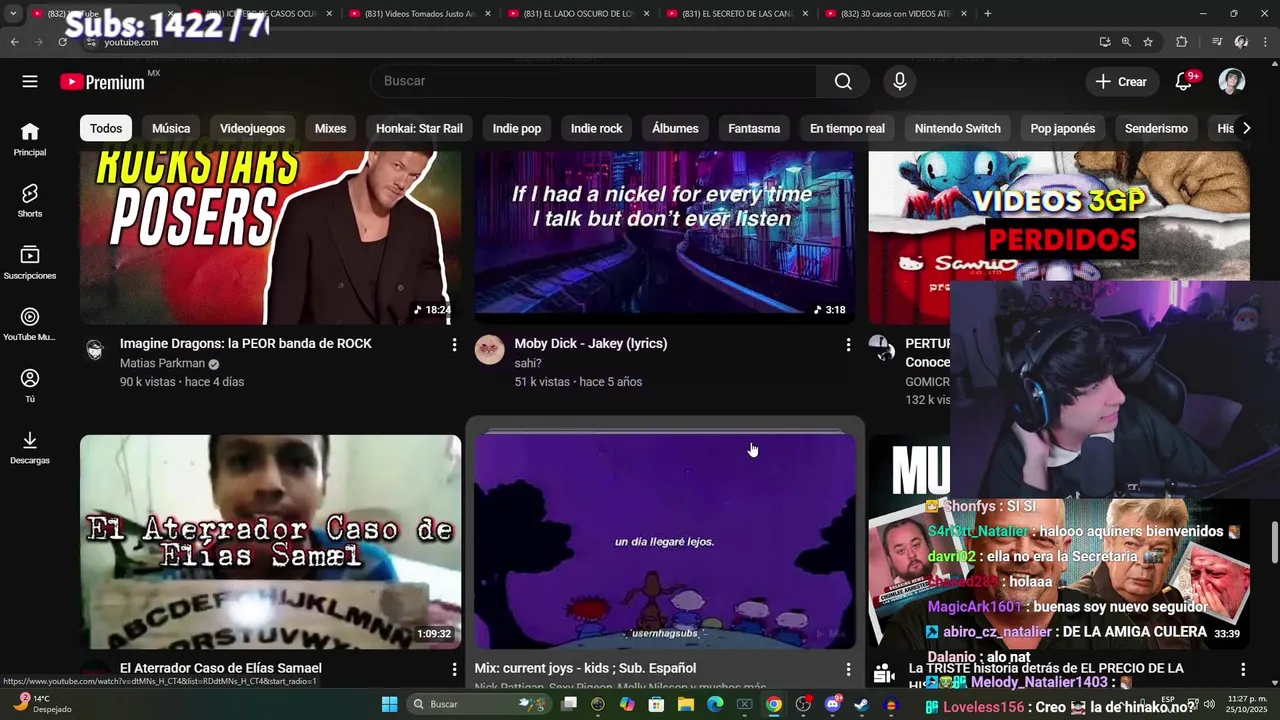The height and width of the screenshot is (720, 1280).
Task: Play the 'un día llegaré lejos' mix thumbnail
Action: [665, 542]
